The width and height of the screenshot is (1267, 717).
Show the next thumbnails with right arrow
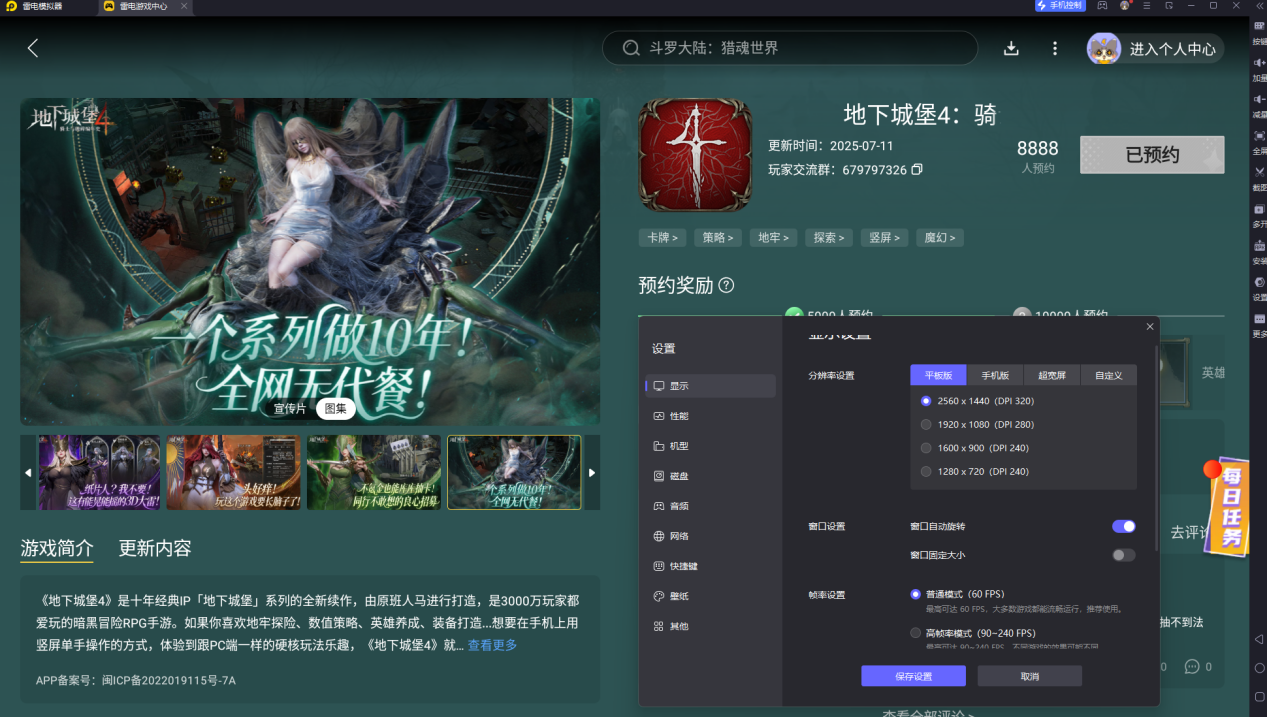coord(592,473)
